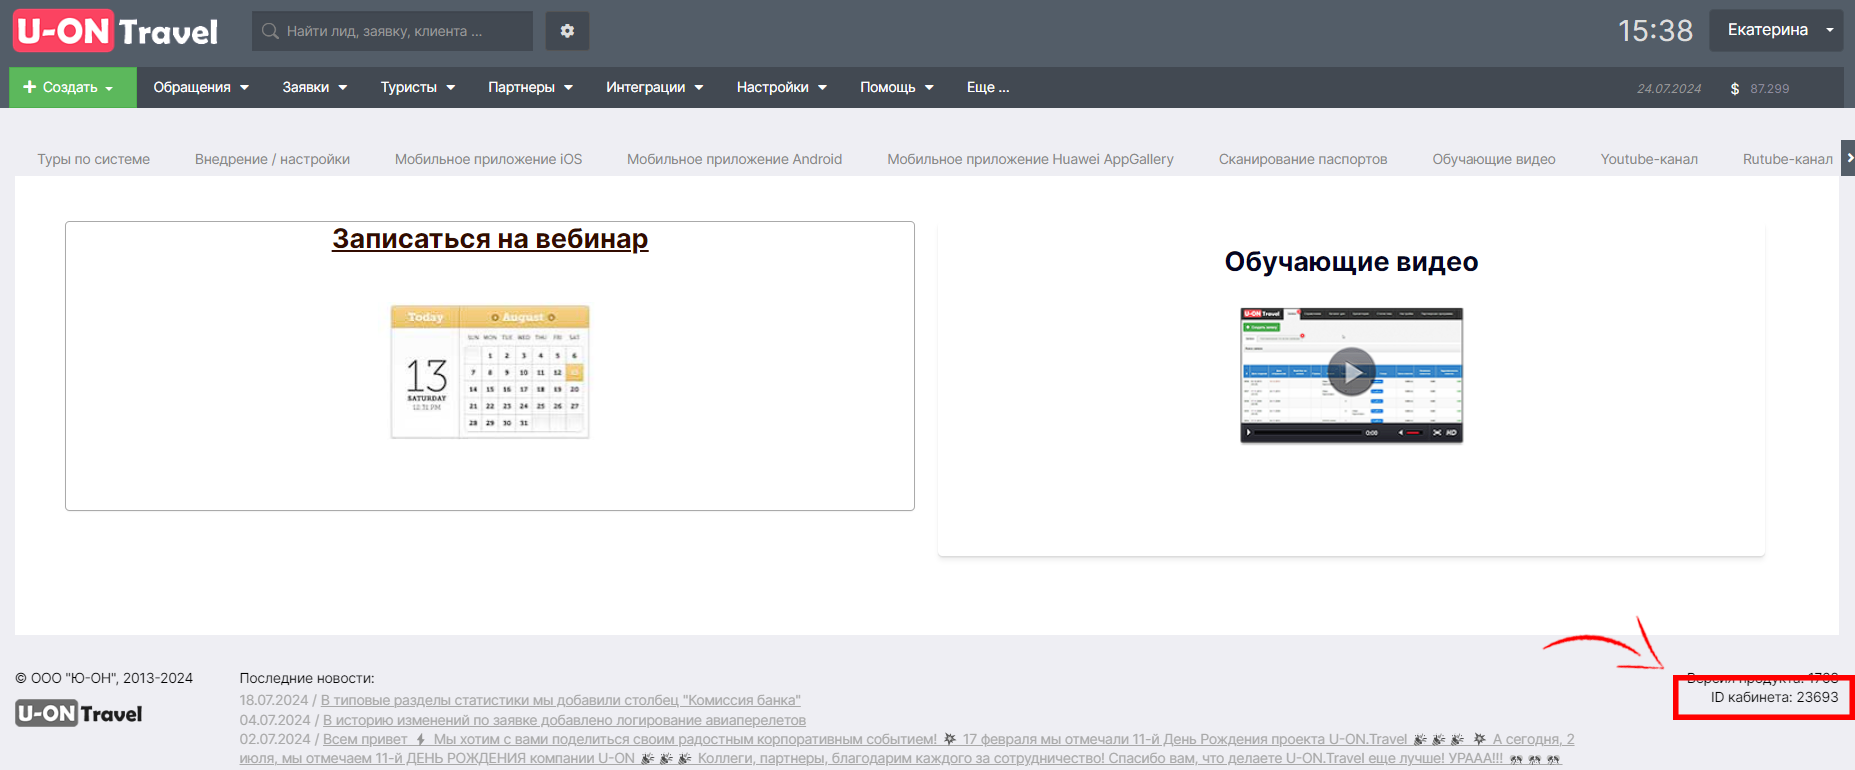Select the Мобильное приложение iOS tab
Viewport: 1855px width, 770px height.
pos(488,159)
